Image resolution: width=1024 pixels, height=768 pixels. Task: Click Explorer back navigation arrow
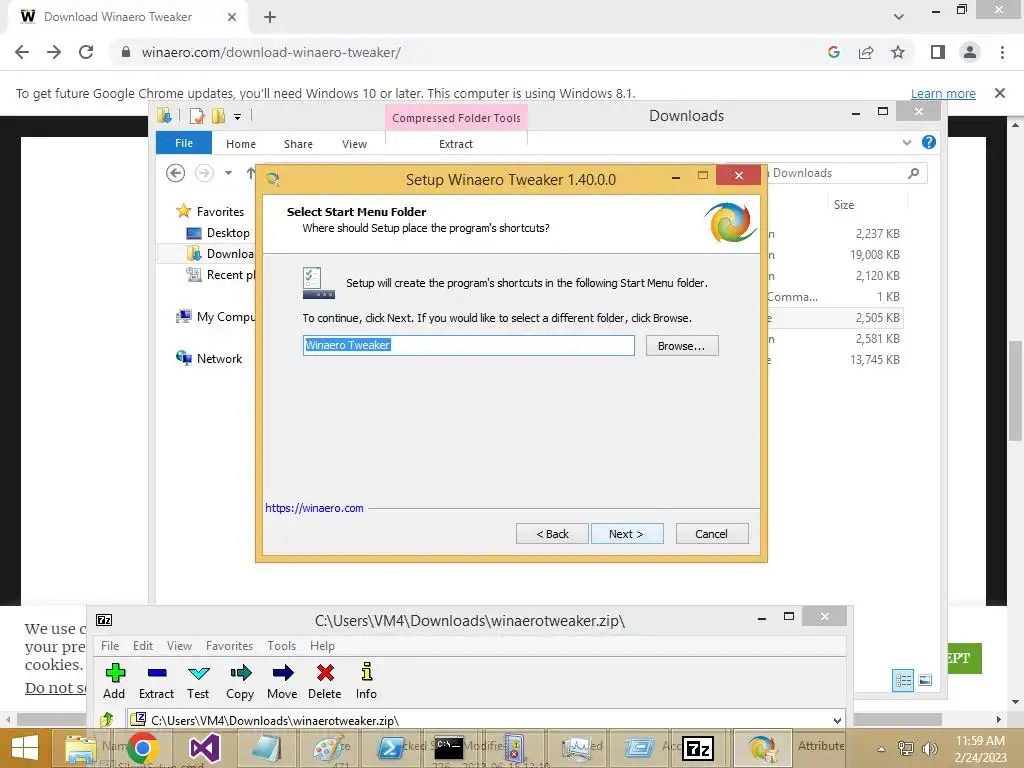point(176,173)
